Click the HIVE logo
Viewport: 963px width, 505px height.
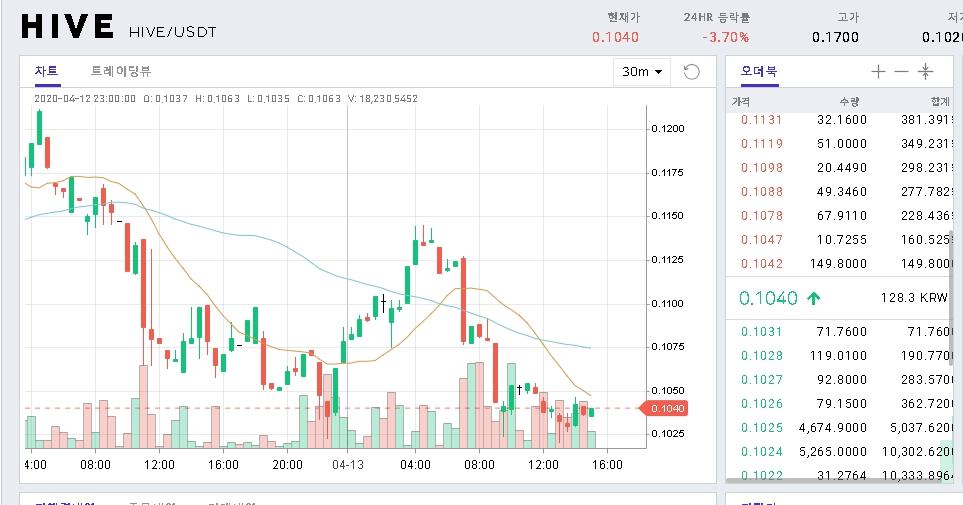point(67,27)
